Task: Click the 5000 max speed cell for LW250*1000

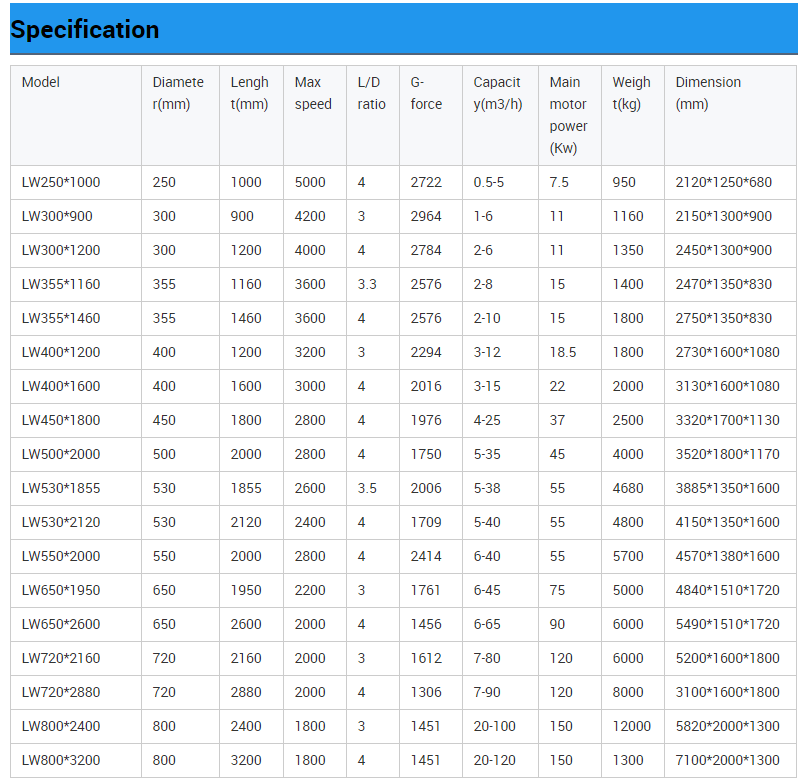Action: click(310, 182)
